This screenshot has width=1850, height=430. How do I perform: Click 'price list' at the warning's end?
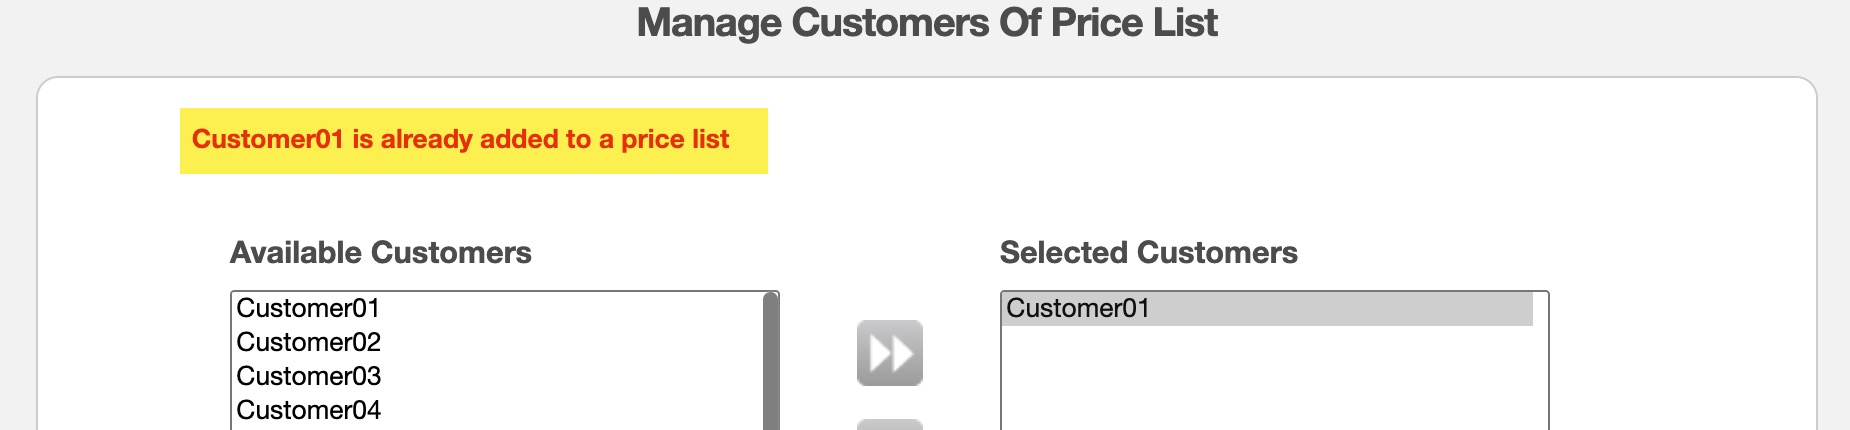tap(675, 139)
